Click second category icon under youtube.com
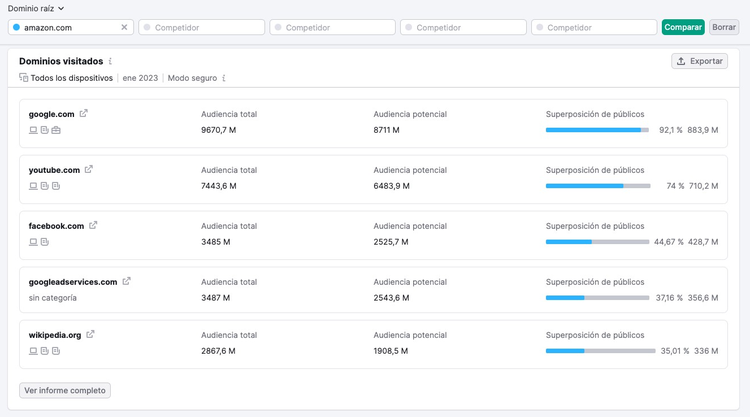 click(44, 186)
